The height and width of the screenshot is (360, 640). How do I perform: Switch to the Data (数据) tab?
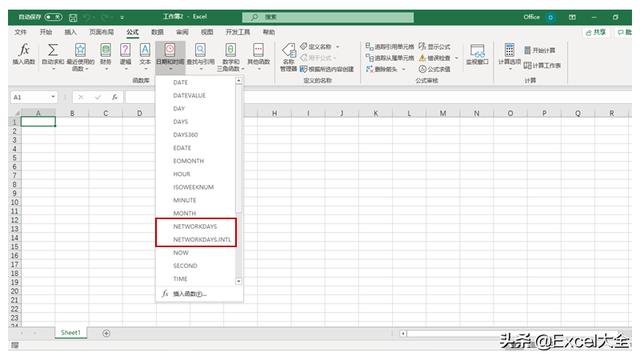pyautogui.click(x=158, y=32)
